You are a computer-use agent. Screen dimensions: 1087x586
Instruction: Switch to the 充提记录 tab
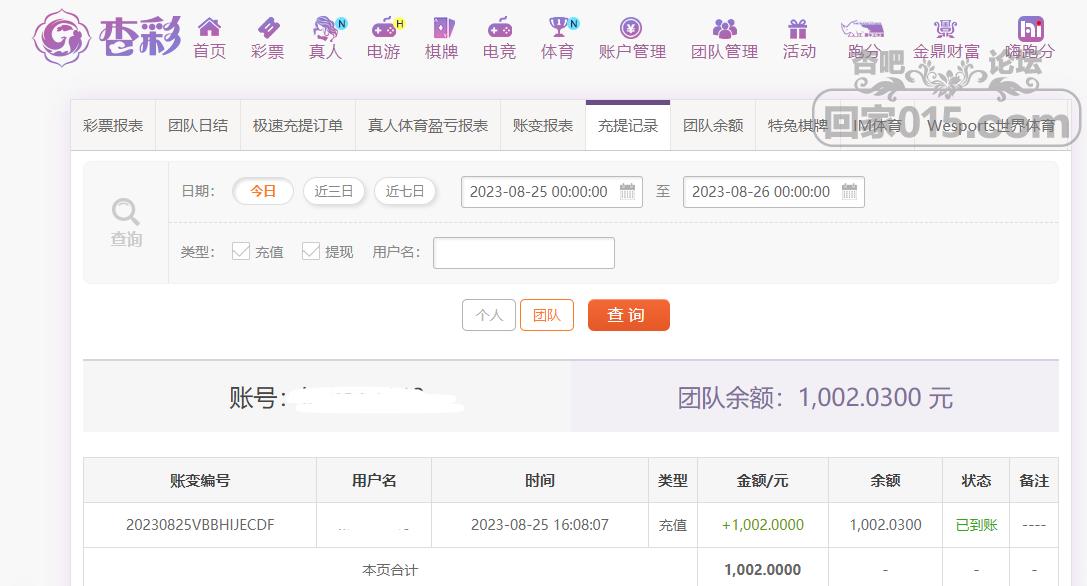[x=628, y=126]
